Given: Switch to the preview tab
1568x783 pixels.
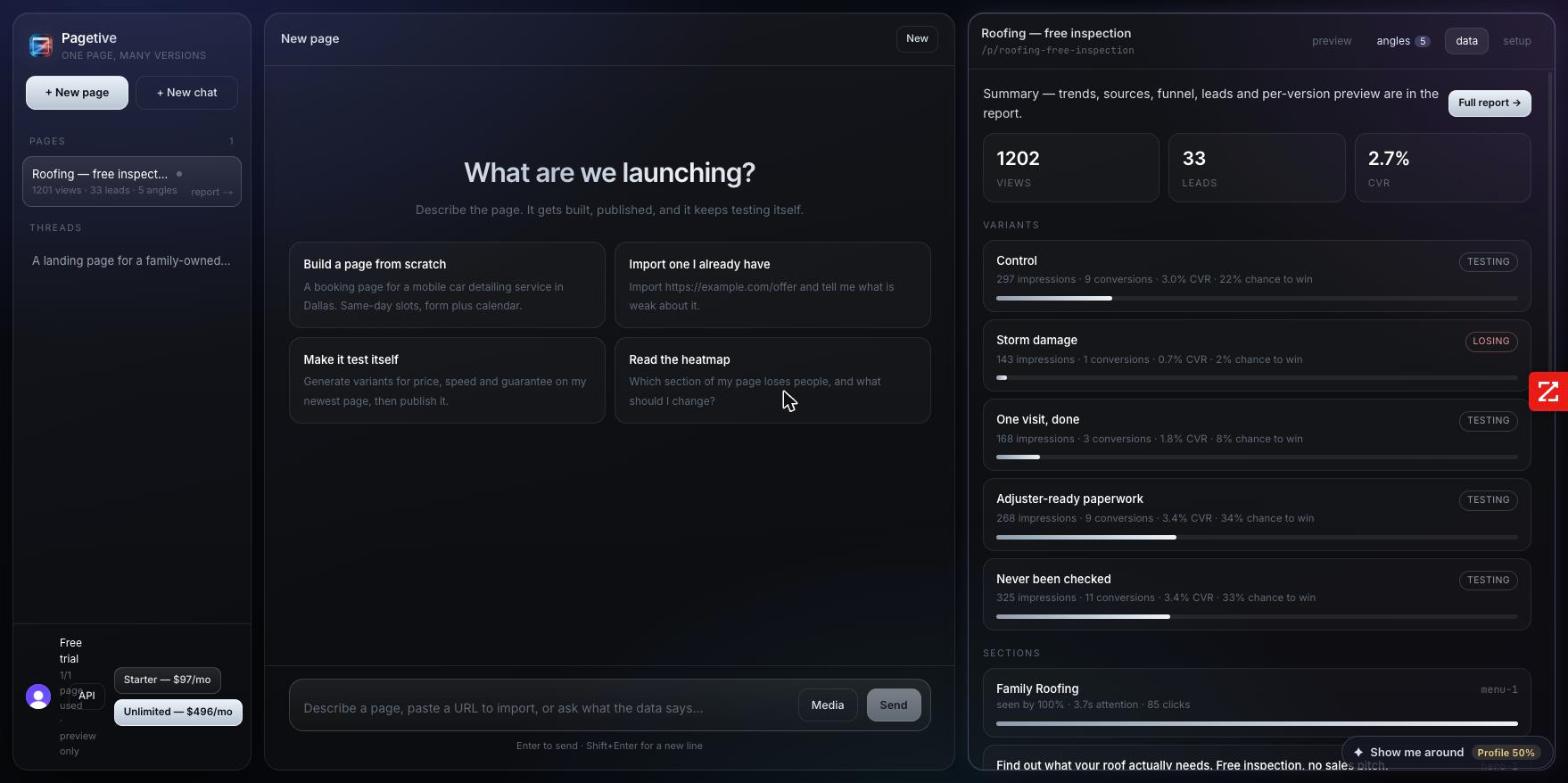Looking at the screenshot, I should tap(1331, 41).
